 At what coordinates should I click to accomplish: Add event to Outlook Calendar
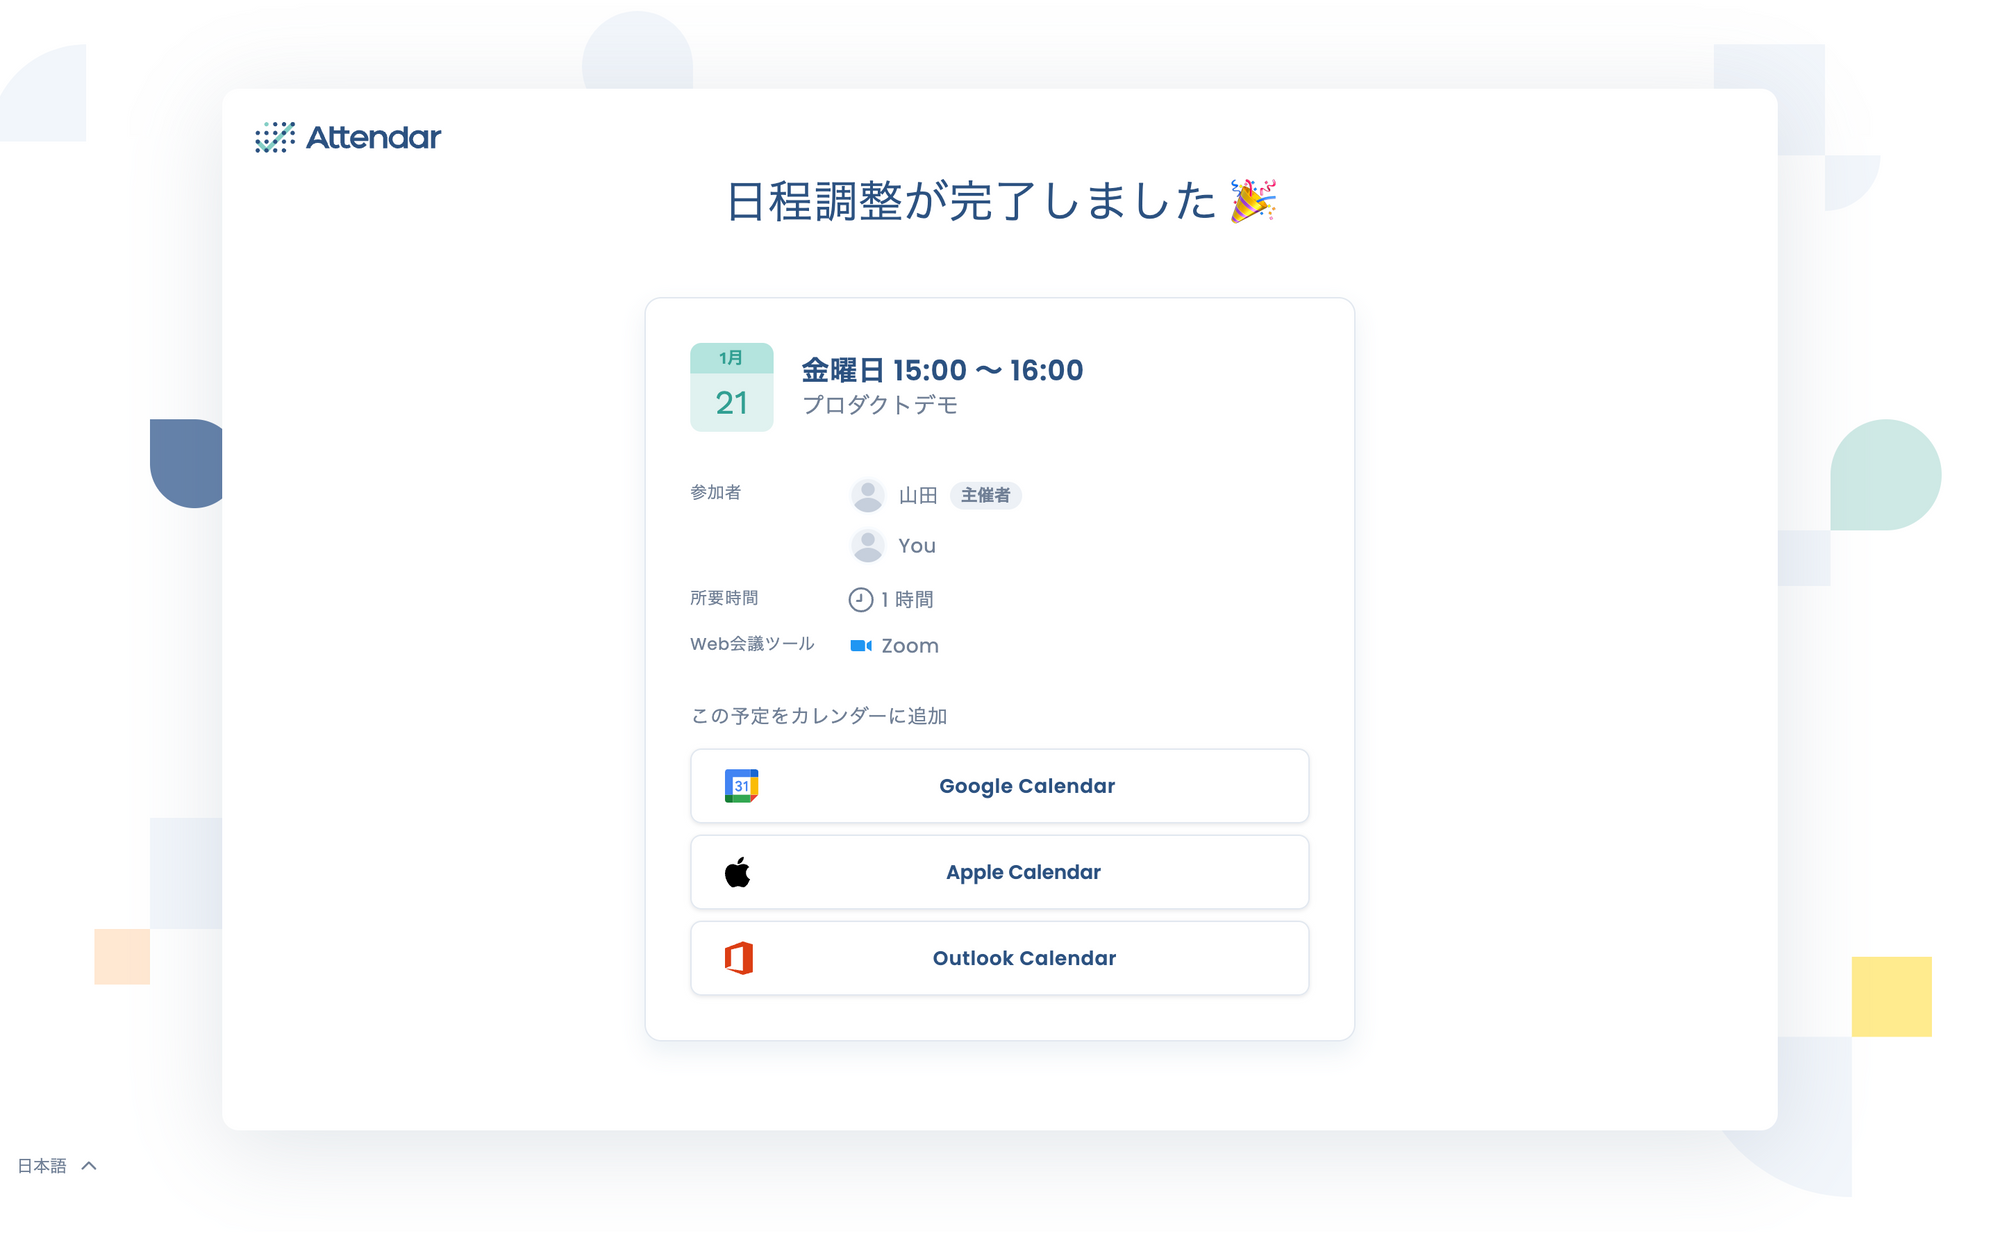point(999,958)
